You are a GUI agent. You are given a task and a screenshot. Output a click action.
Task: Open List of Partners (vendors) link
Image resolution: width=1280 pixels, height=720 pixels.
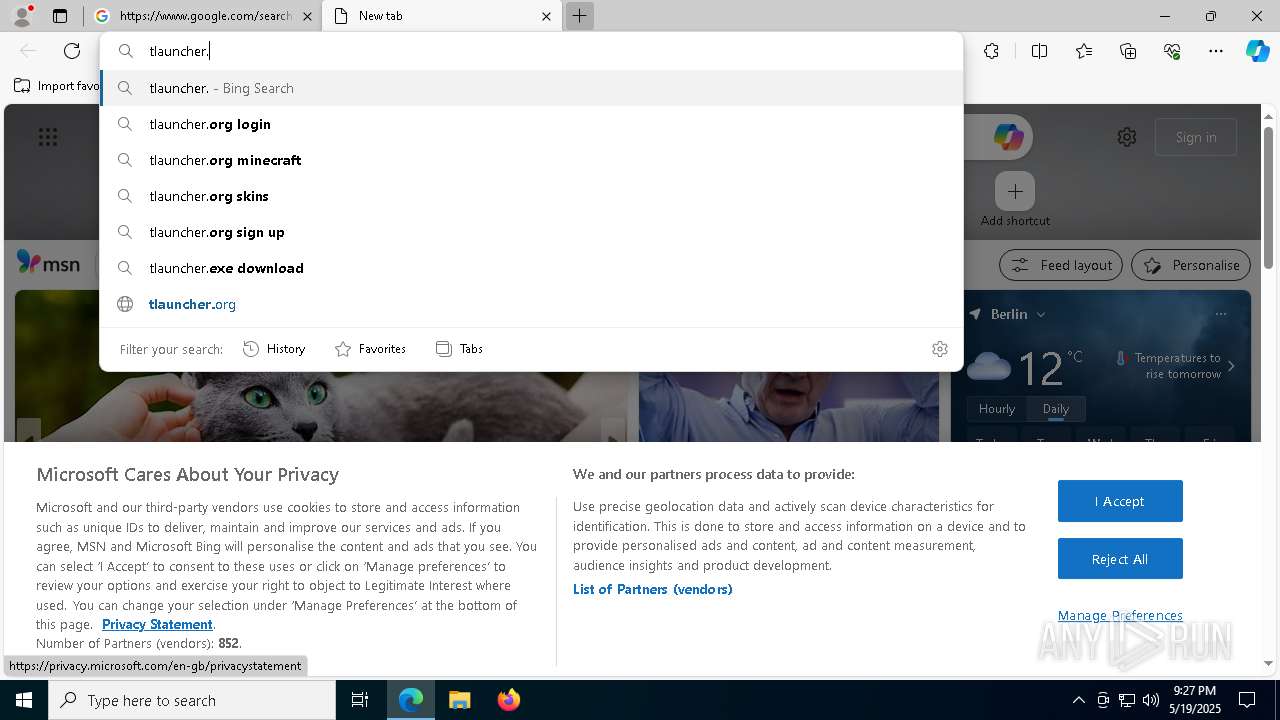coord(653,589)
